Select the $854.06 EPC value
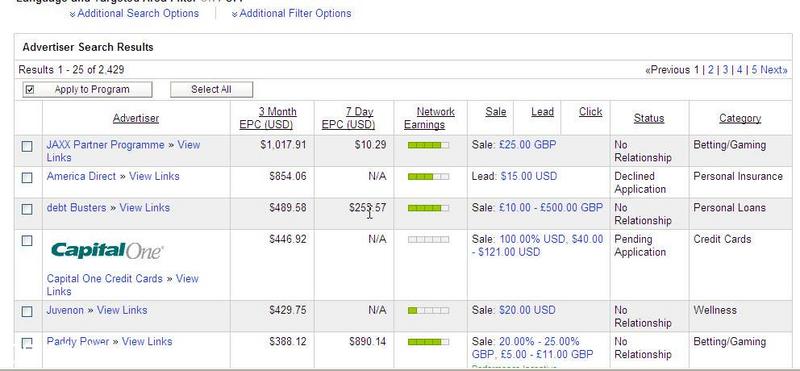Viewport: 800px width, 371px height. [288, 177]
